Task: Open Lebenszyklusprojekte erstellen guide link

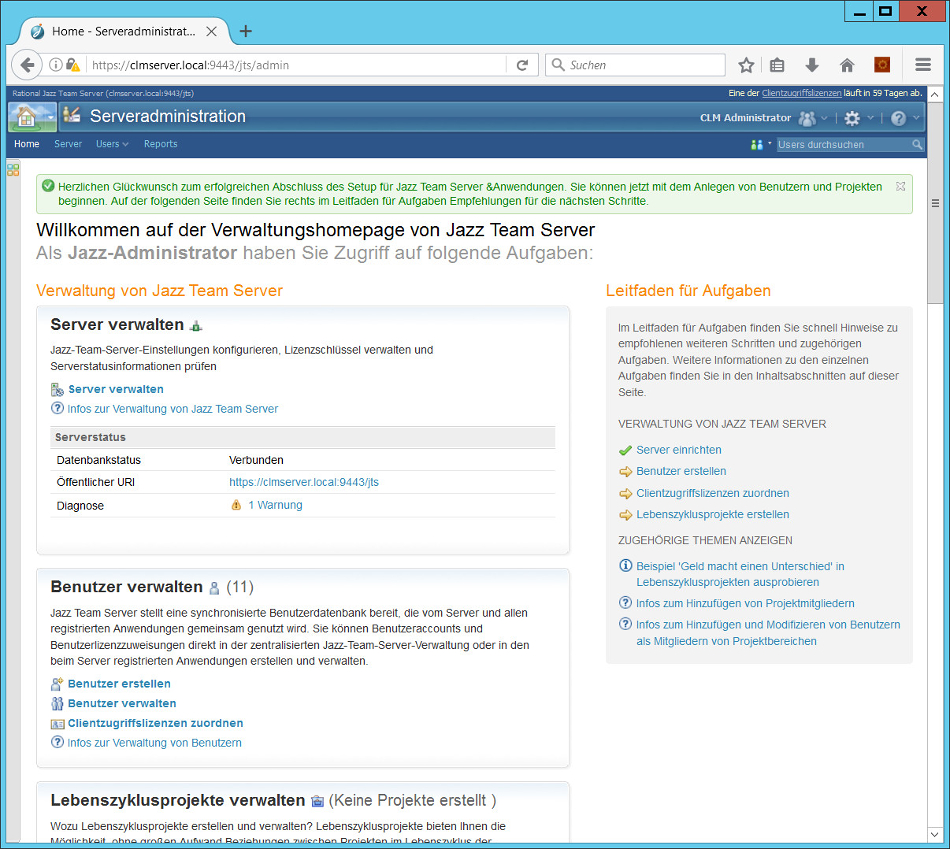Action: coord(712,514)
